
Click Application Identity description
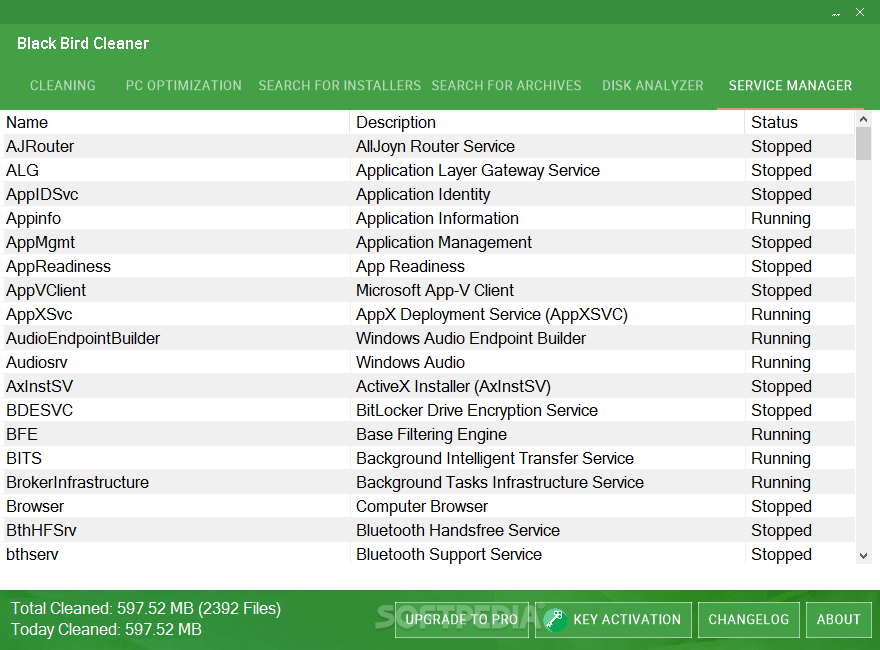tap(423, 195)
